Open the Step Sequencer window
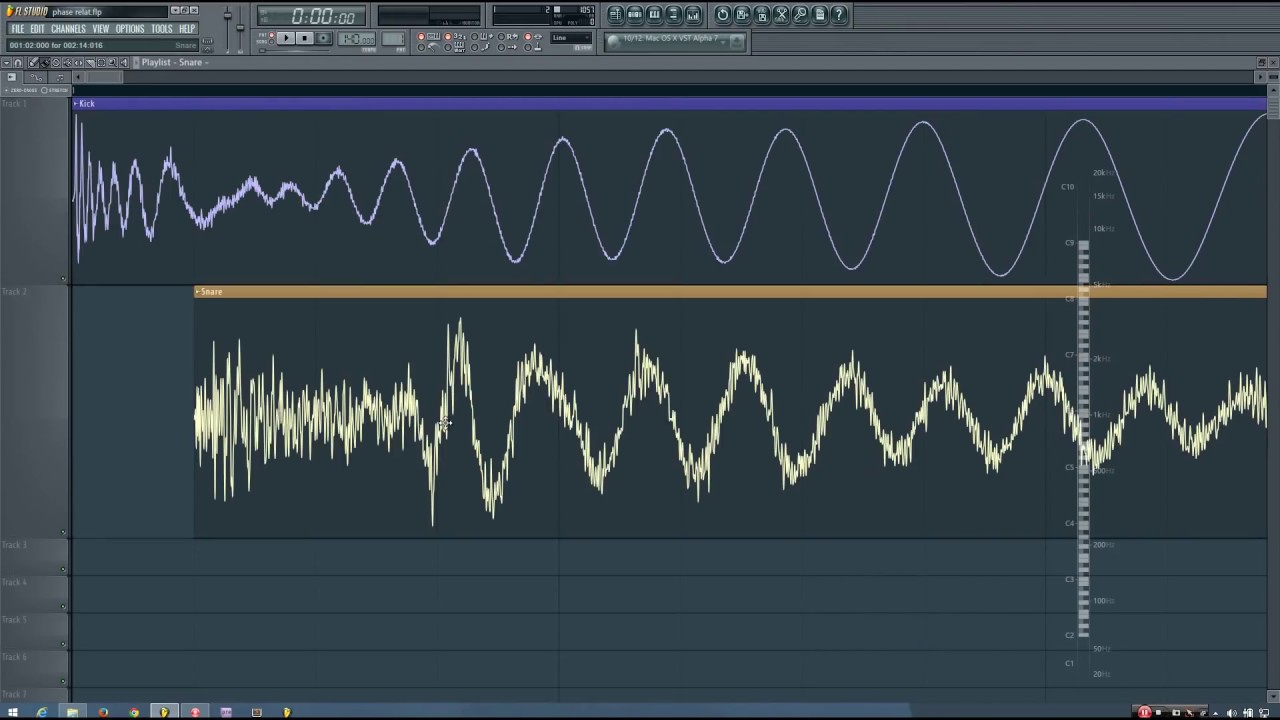1280x720 pixels. (x=634, y=14)
